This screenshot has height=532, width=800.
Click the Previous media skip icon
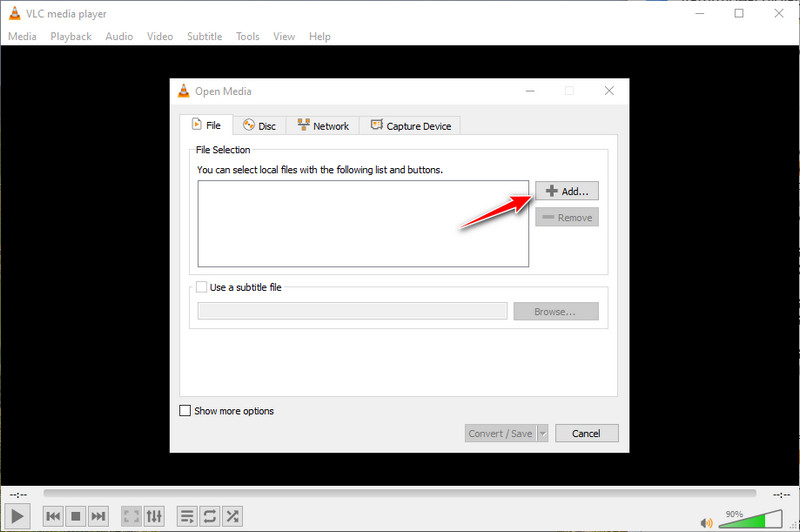pyautogui.click(x=53, y=516)
